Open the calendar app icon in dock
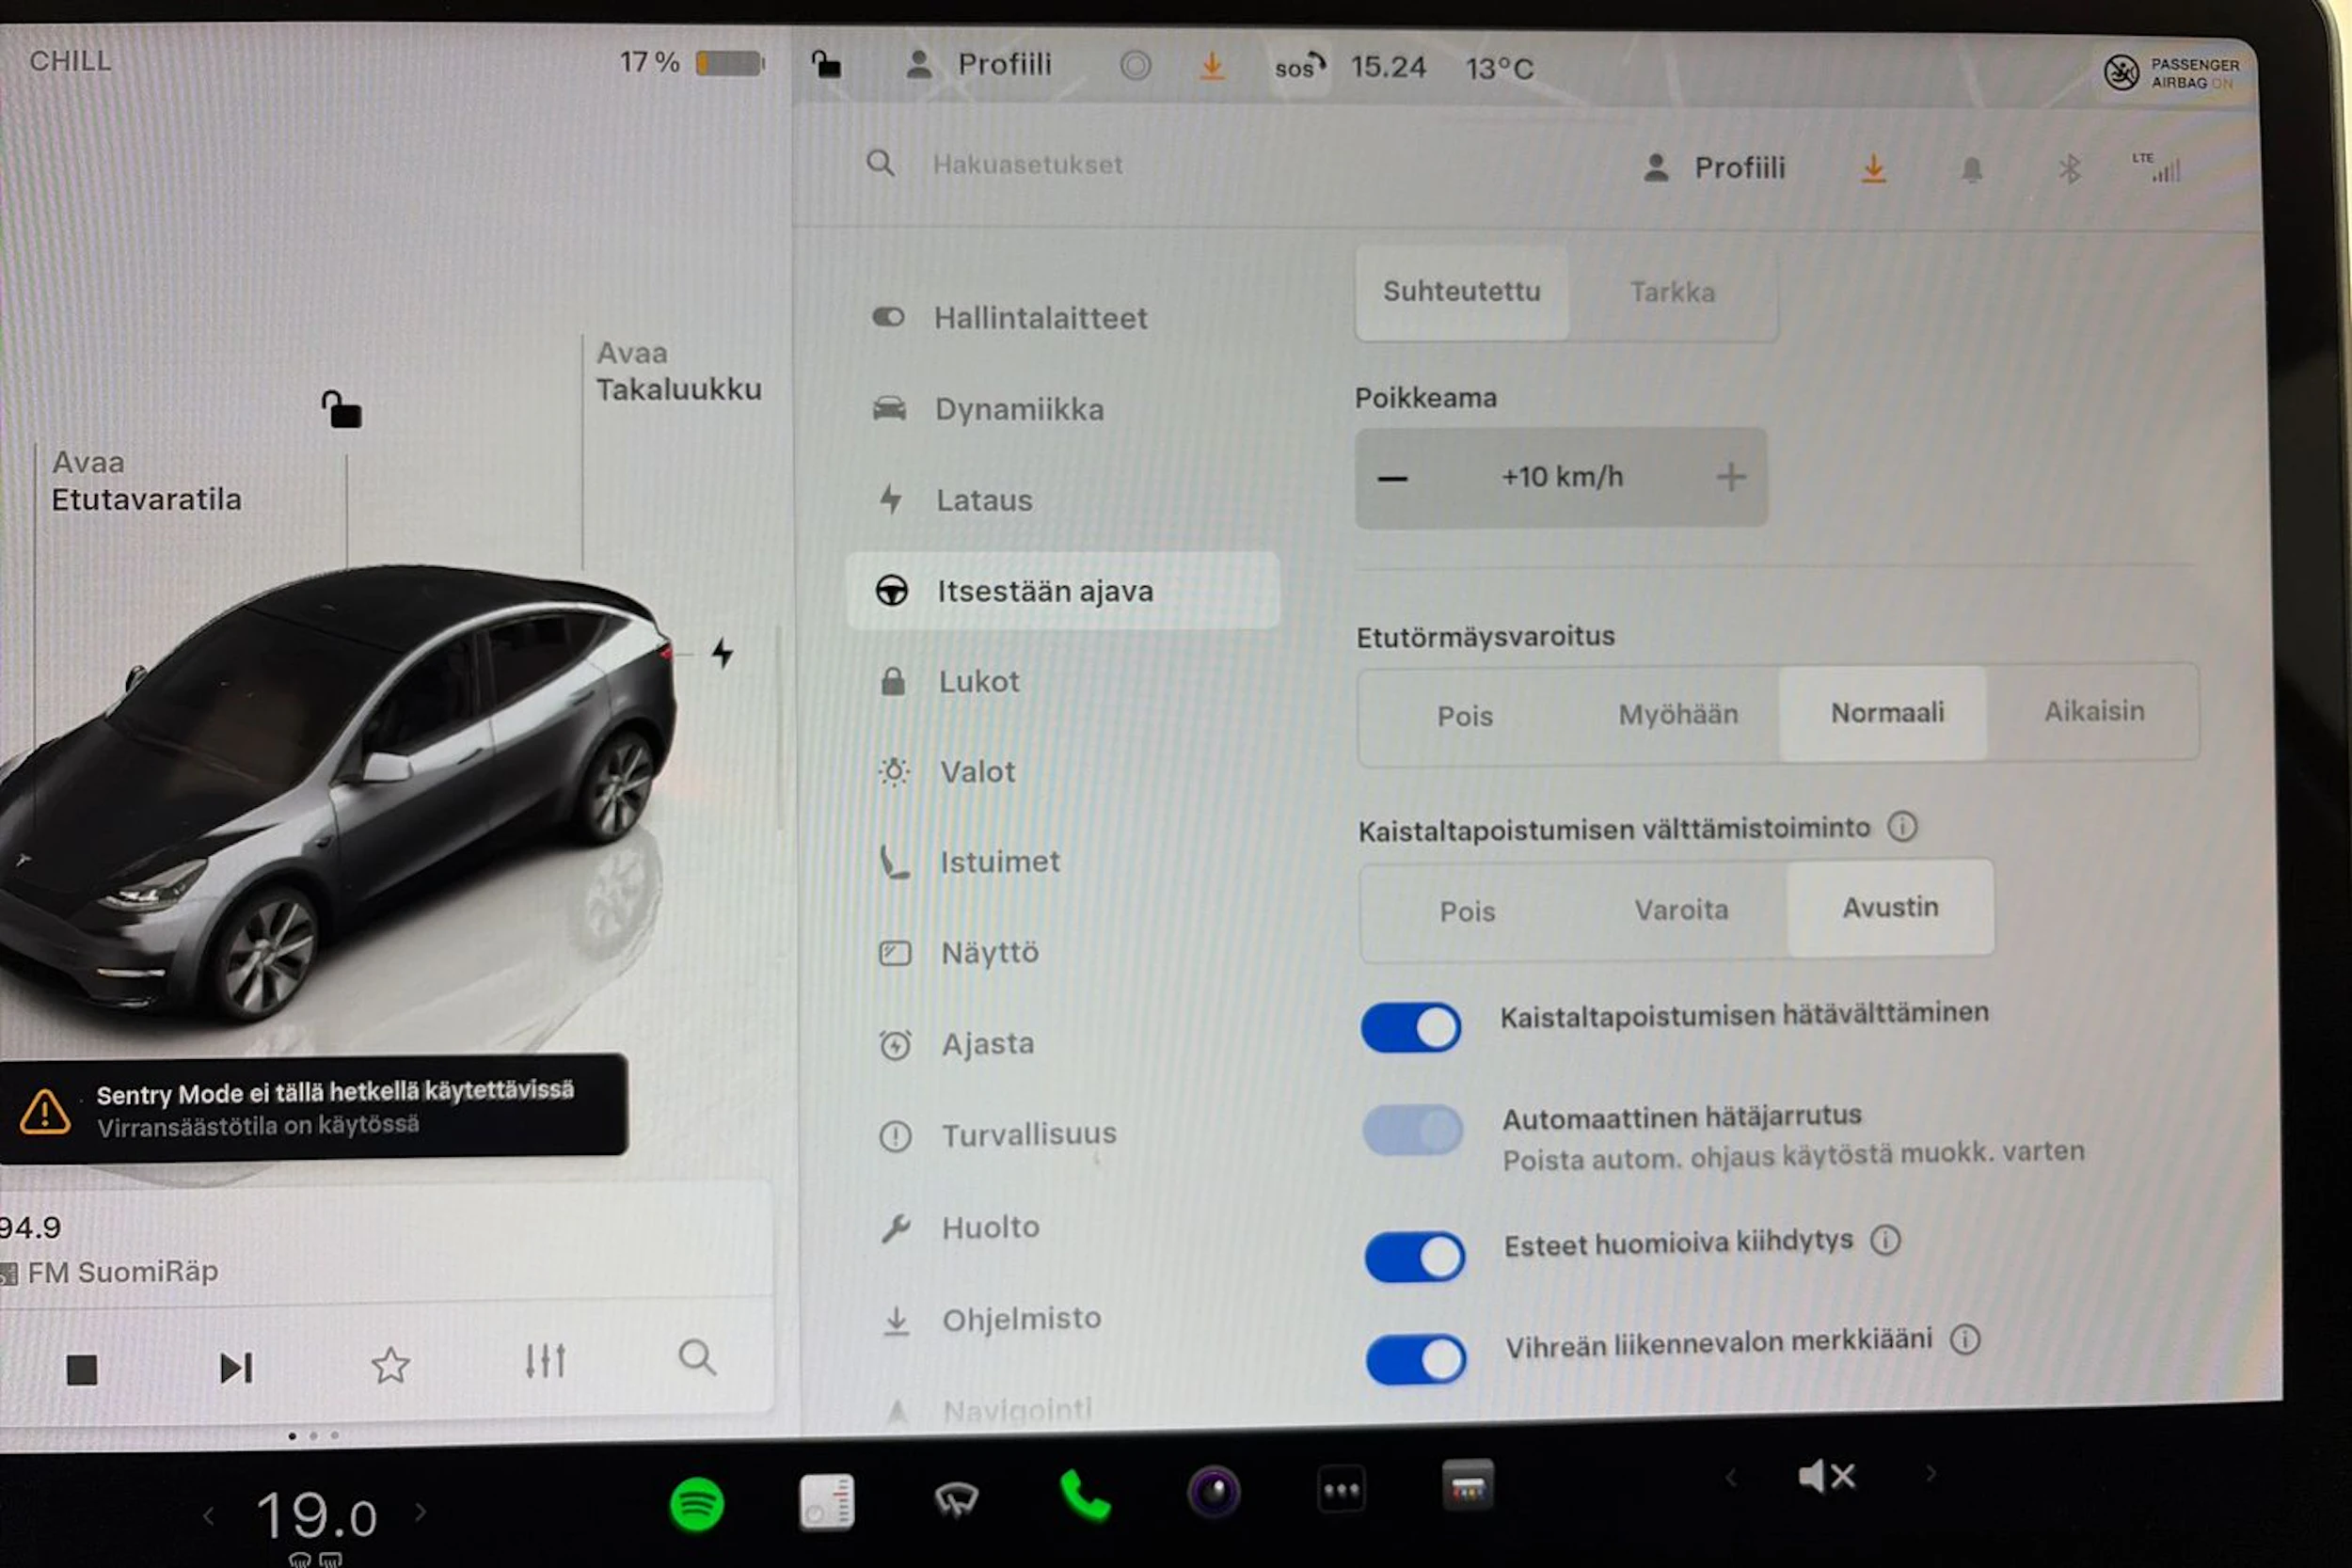The width and height of the screenshot is (2352, 1568). tap(1467, 1485)
